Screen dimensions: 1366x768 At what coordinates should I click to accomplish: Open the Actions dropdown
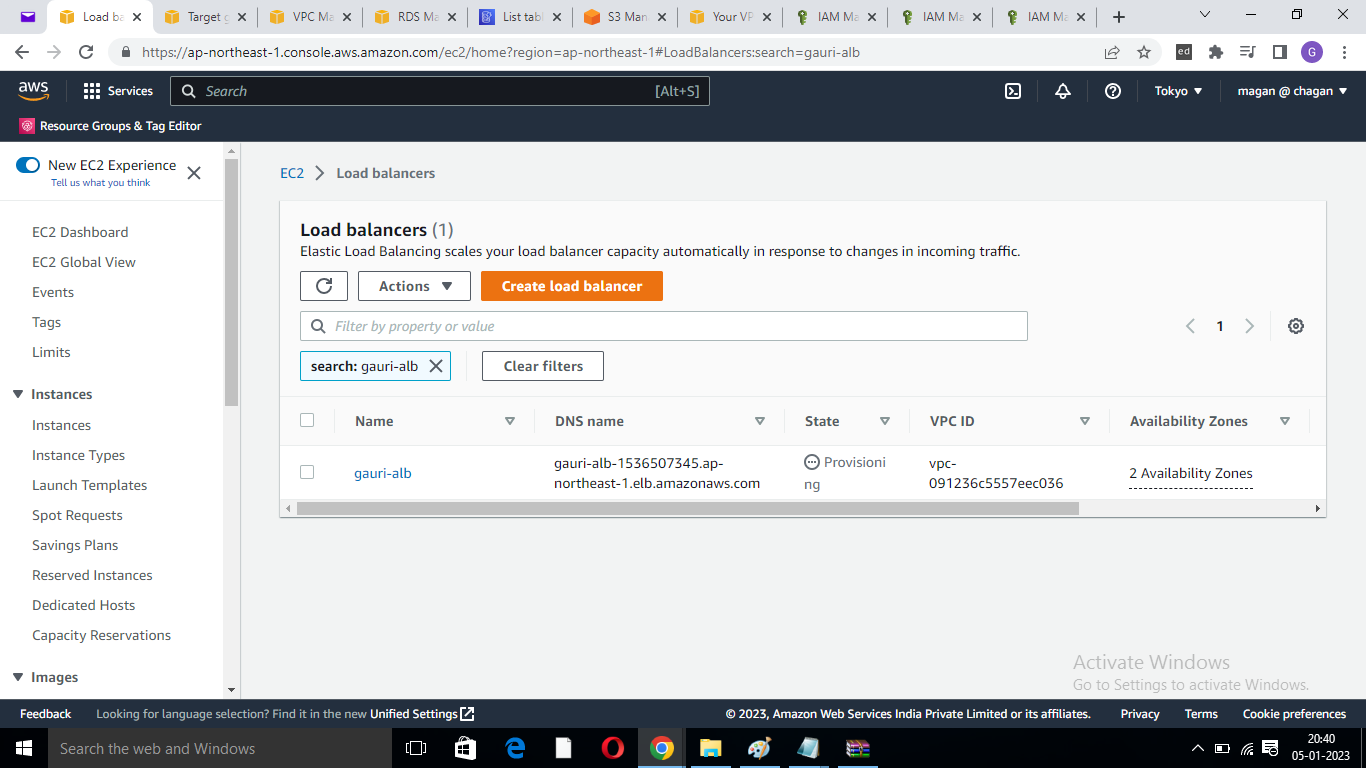[413, 285]
